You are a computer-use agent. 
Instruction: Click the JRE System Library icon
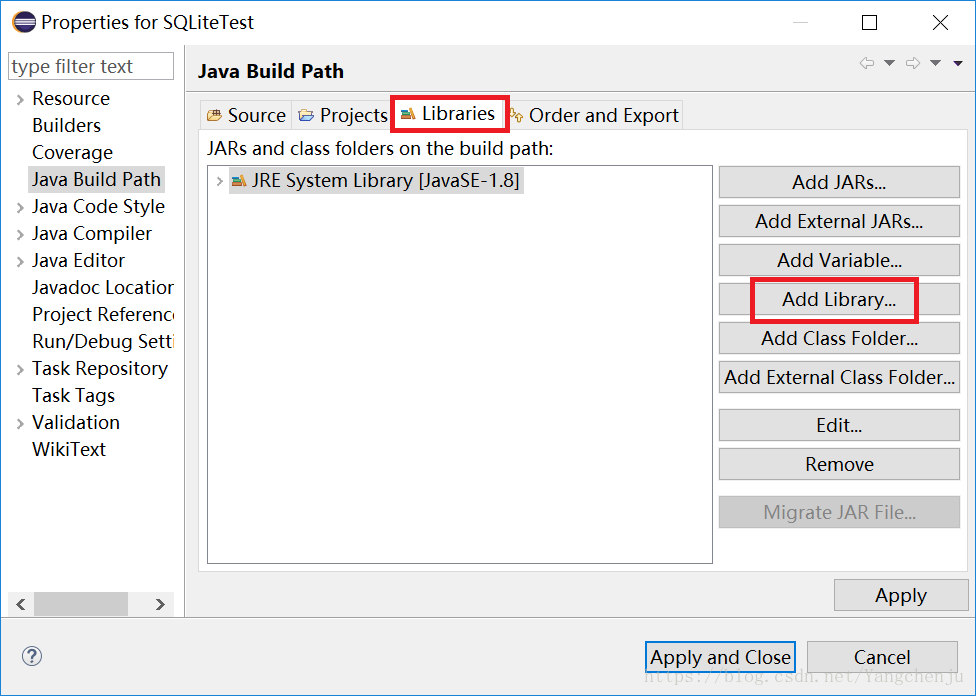pyautogui.click(x=238, y=181)
